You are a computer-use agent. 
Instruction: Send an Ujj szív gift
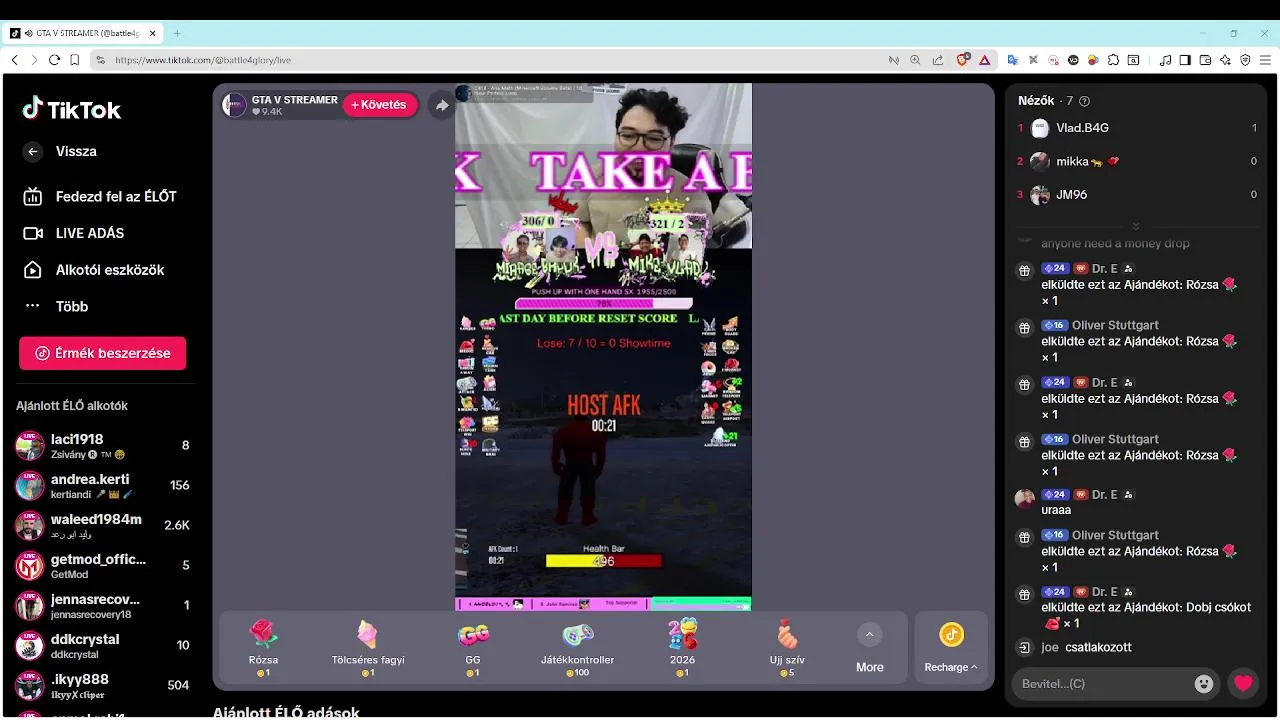[x=788, y=648]
